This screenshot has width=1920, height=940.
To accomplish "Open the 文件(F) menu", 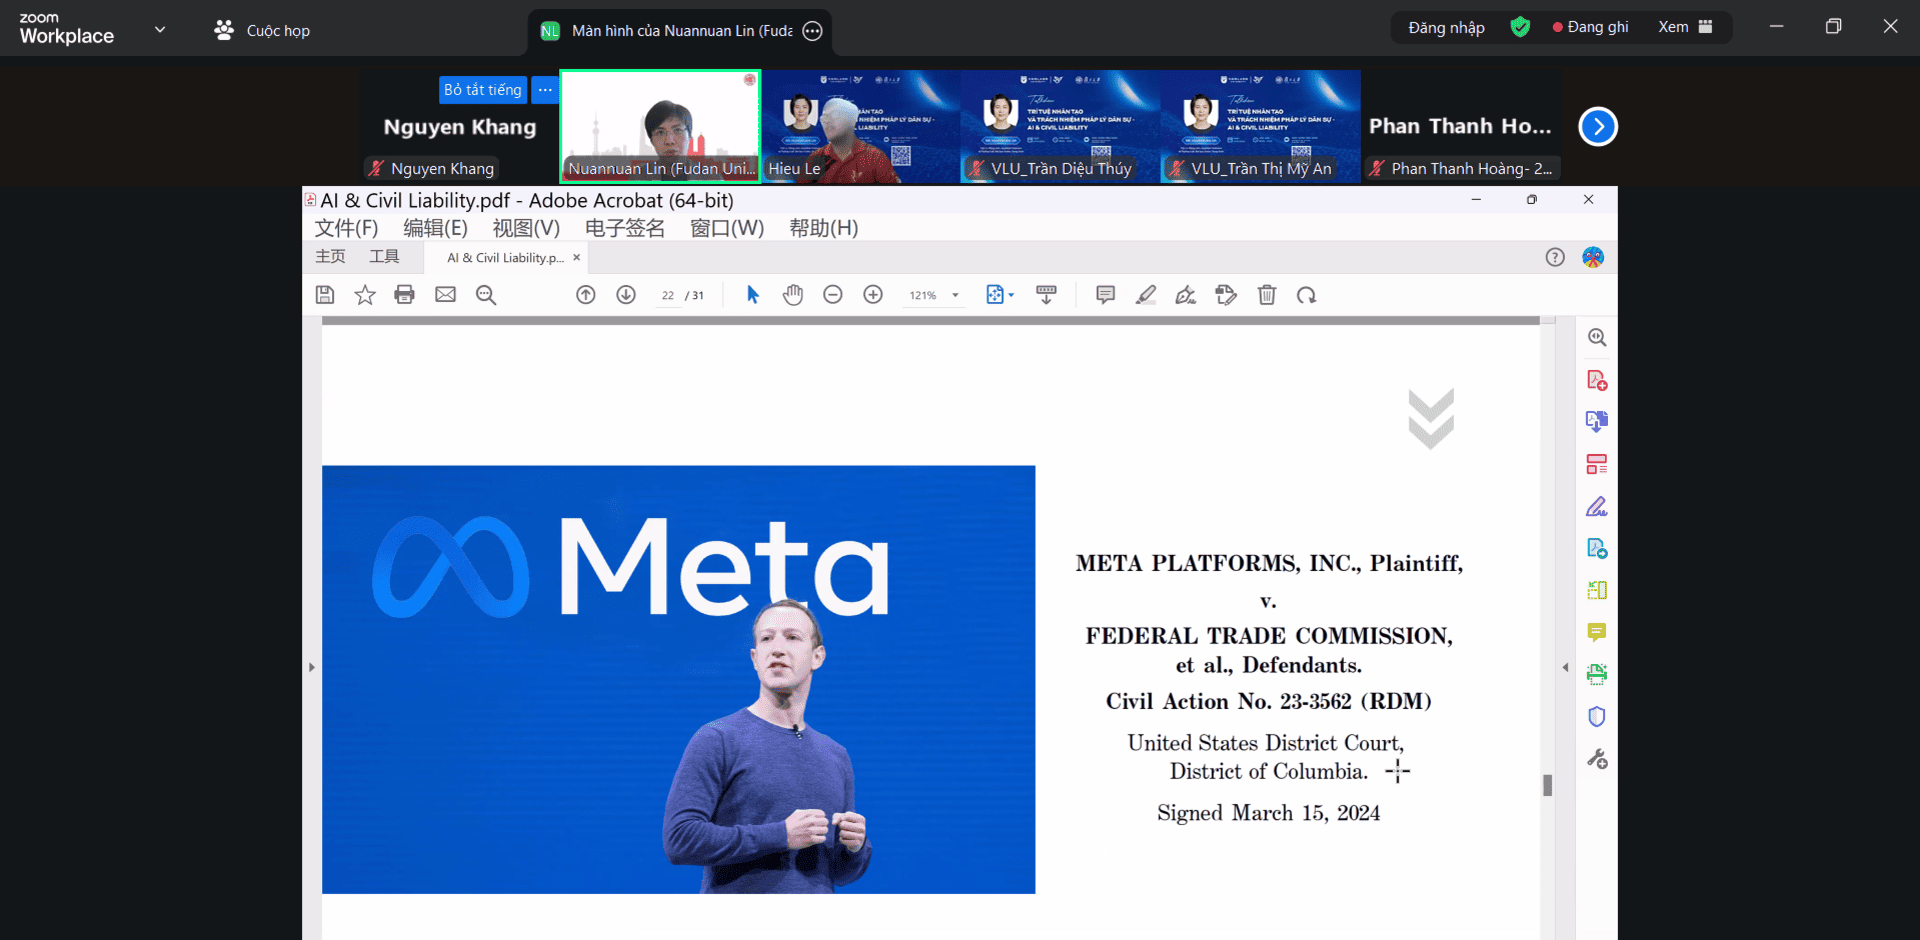I will coord(346,228).
